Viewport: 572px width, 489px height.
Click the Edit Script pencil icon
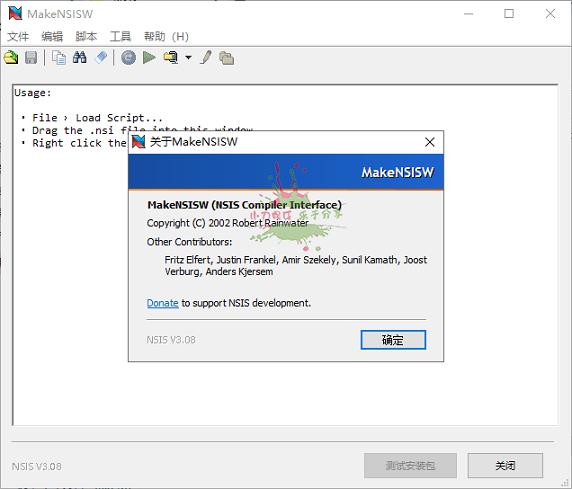click(206, 57)
